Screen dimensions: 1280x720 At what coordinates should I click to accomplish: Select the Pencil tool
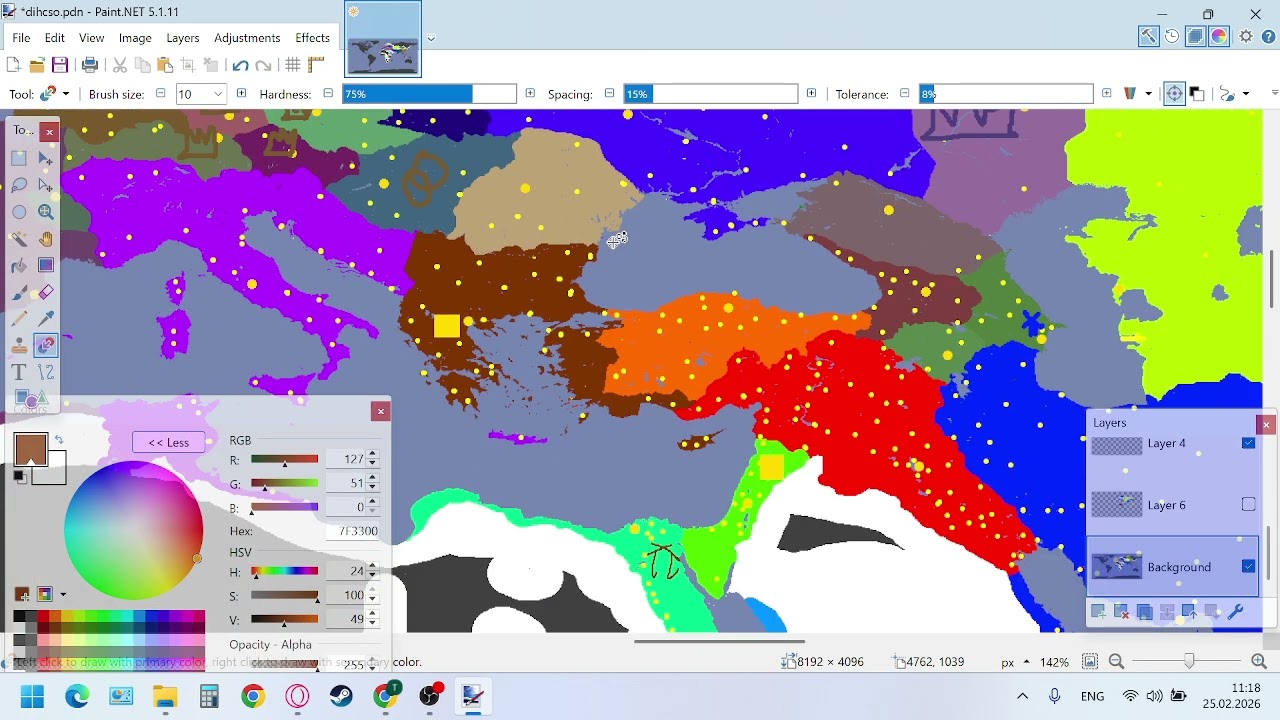(x=19, y=319)
